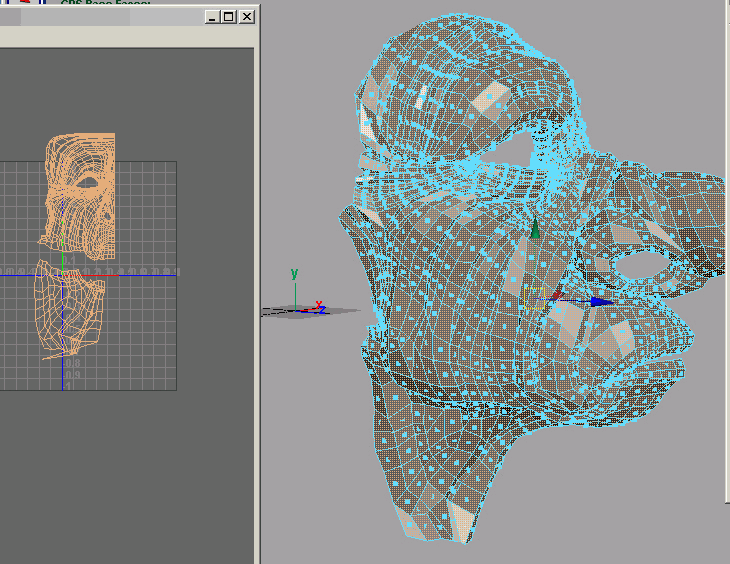Click the yellow center handle of the move manipulator
730x564 pixels.
click(534, 298)
